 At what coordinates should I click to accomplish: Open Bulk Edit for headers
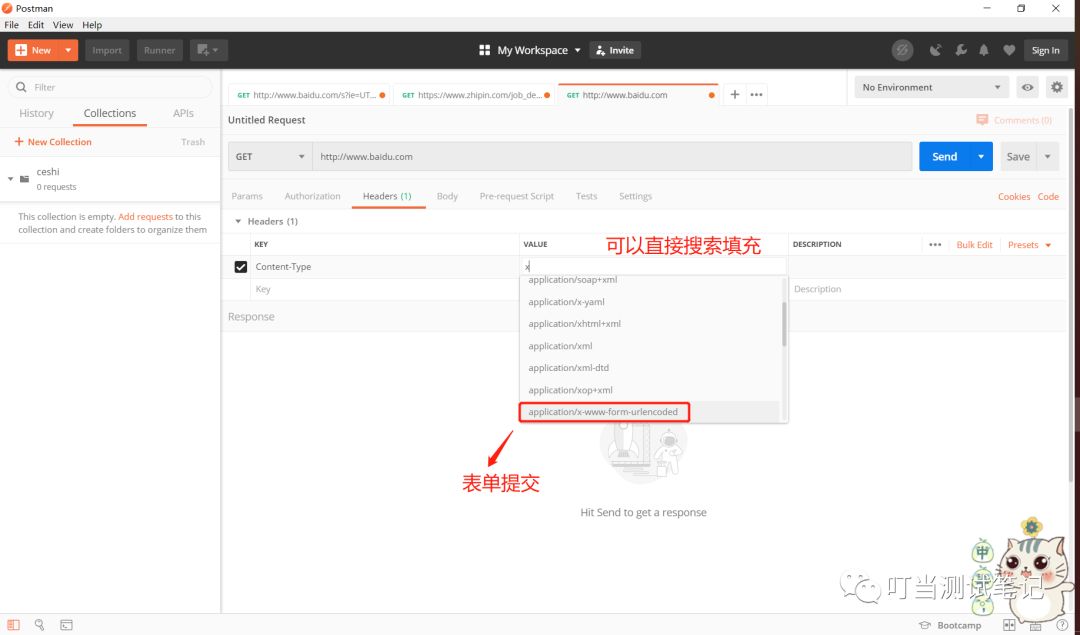point(974,244)
